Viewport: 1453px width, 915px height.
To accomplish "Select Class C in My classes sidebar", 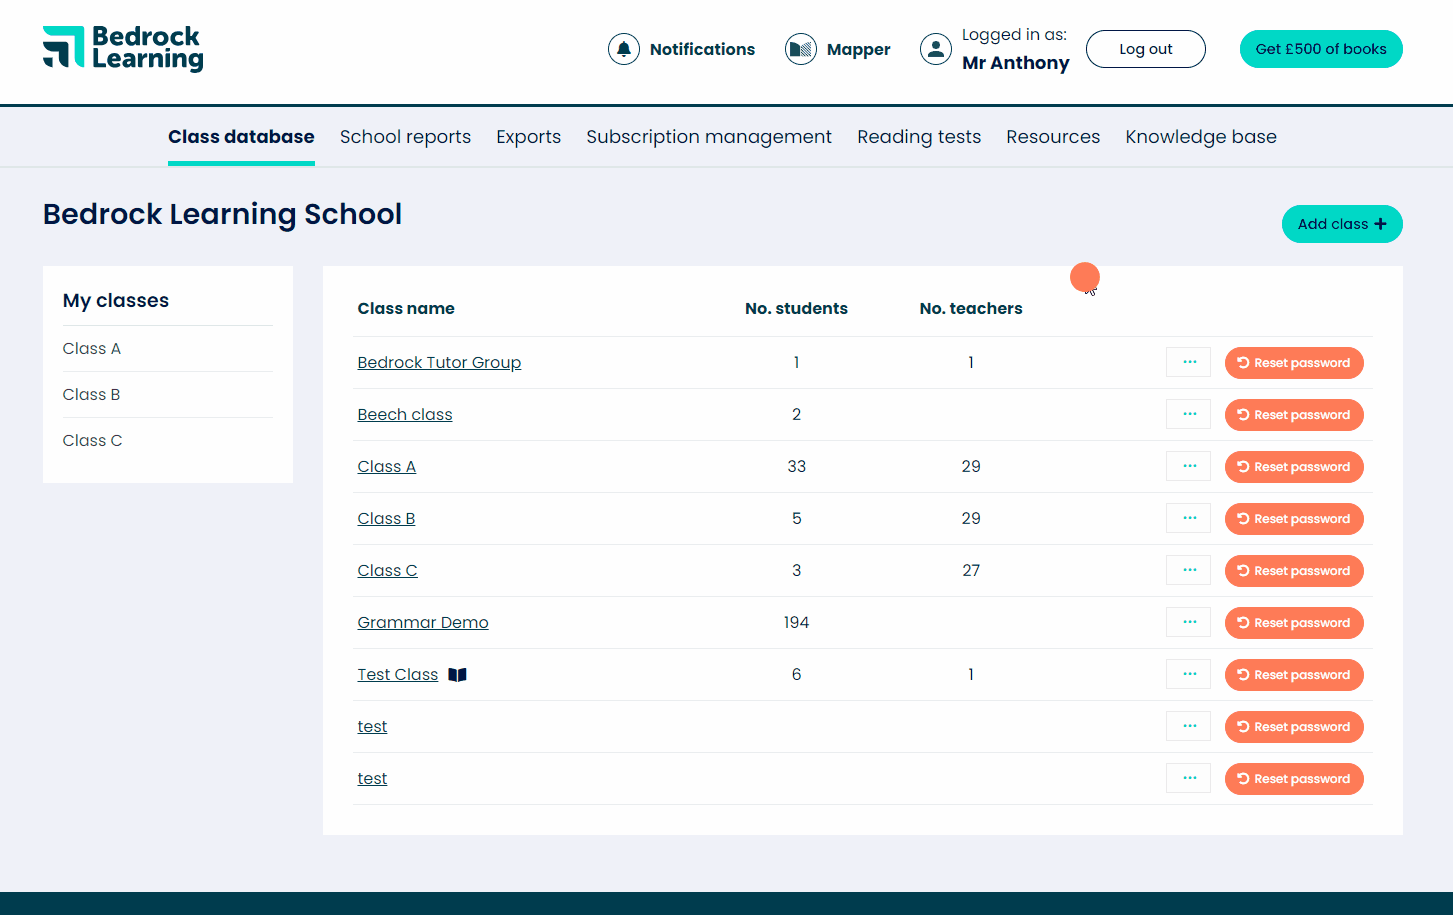I will click(92, 440).
